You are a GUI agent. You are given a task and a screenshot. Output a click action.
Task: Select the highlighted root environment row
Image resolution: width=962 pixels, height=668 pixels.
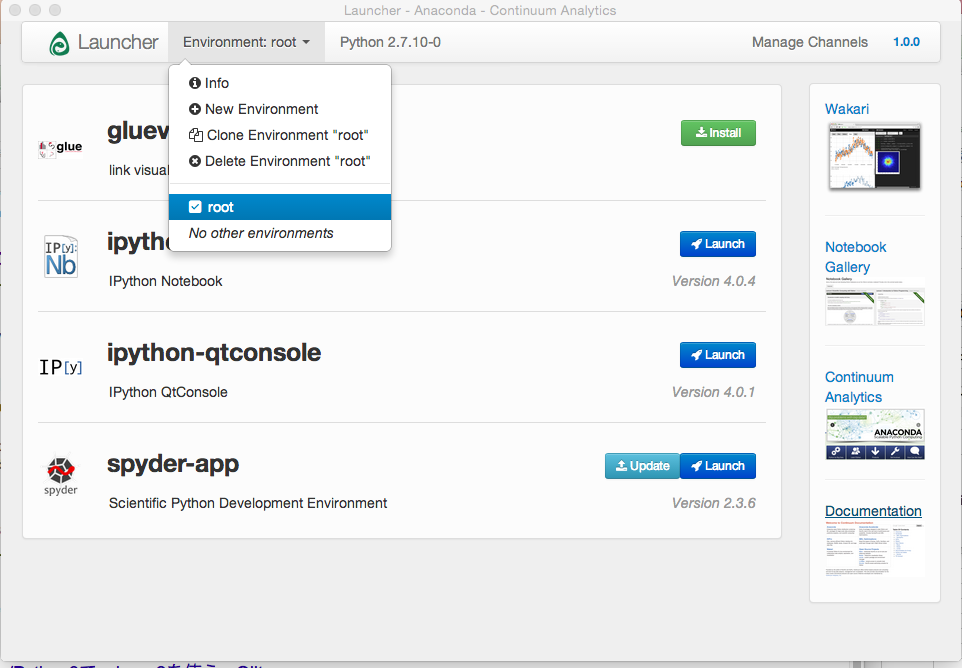280,207
